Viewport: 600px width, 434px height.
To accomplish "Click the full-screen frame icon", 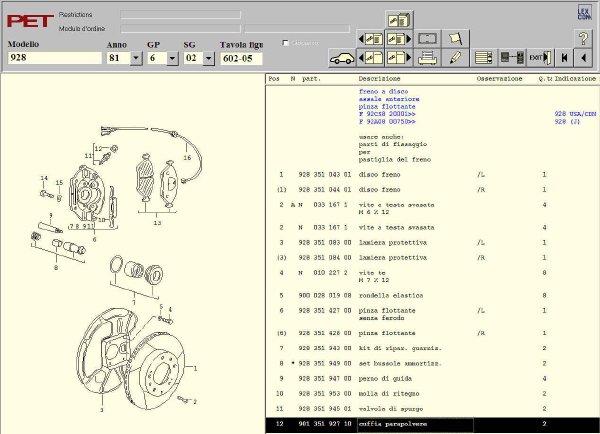I will pyautogui.click(x=427, y=39).
